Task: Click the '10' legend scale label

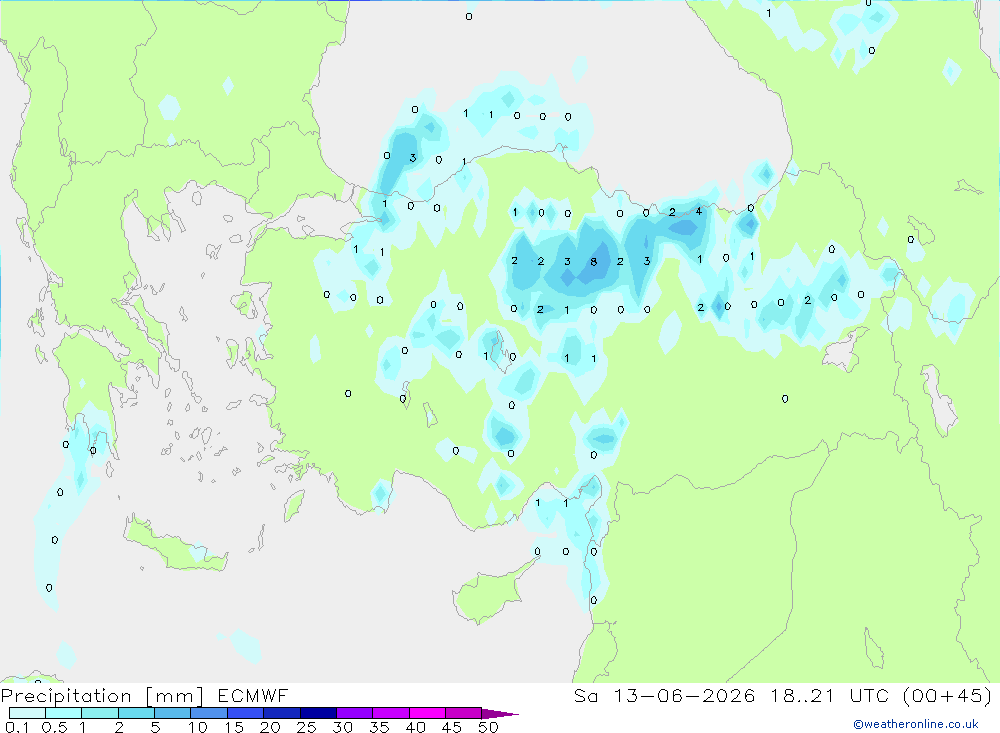Action: pos(198,727)
